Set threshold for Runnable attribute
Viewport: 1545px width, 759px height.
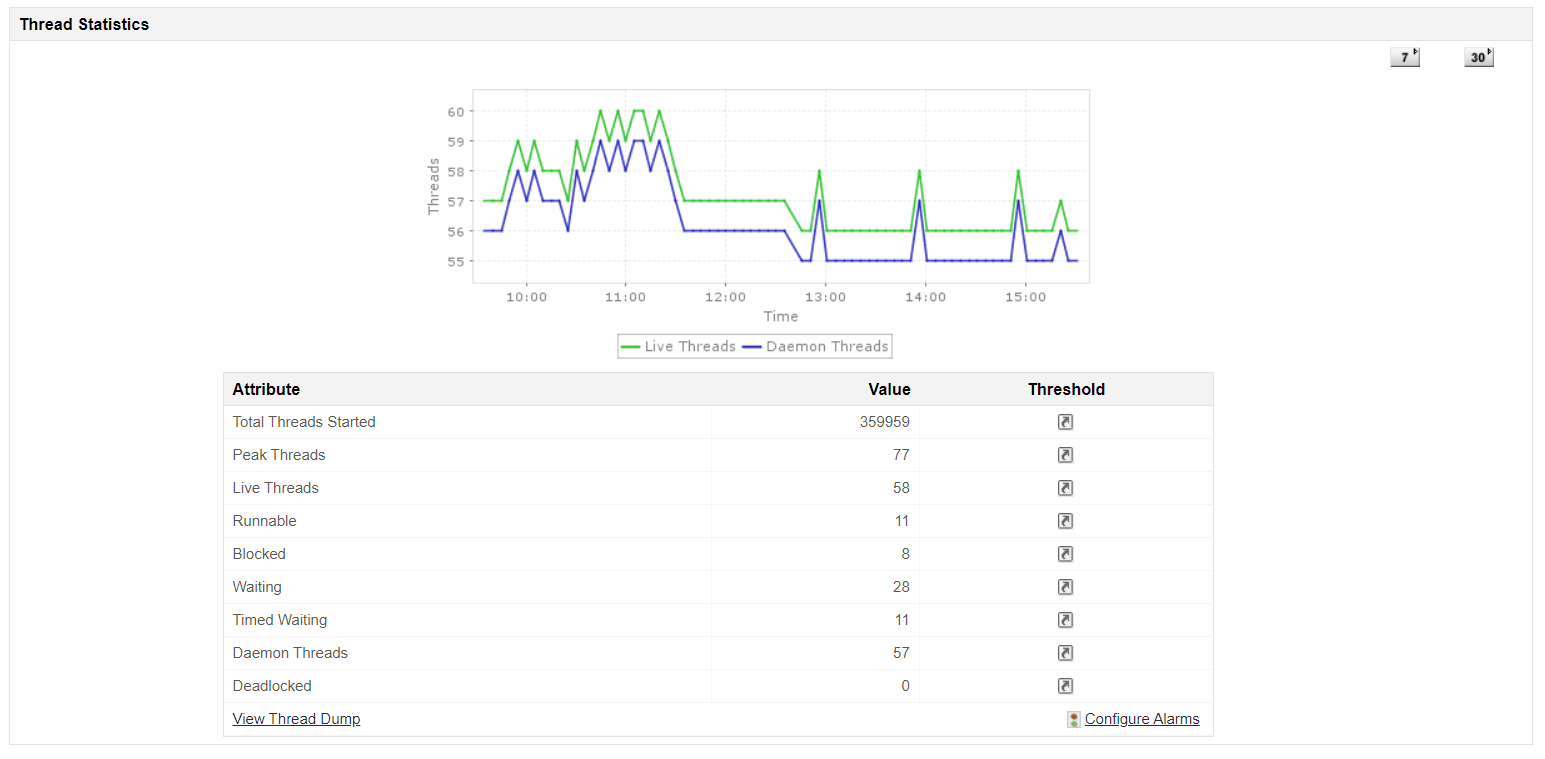pos(1064,520)
